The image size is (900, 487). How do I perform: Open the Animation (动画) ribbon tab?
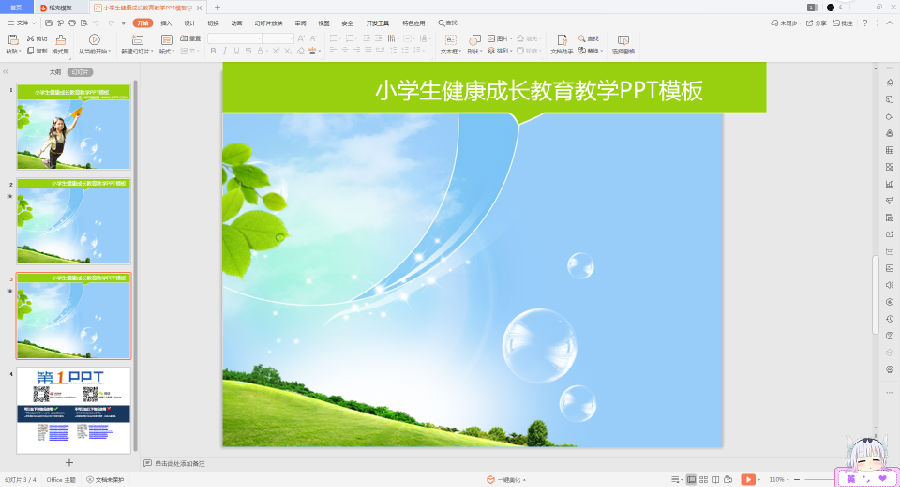click(x=236, y=23)
